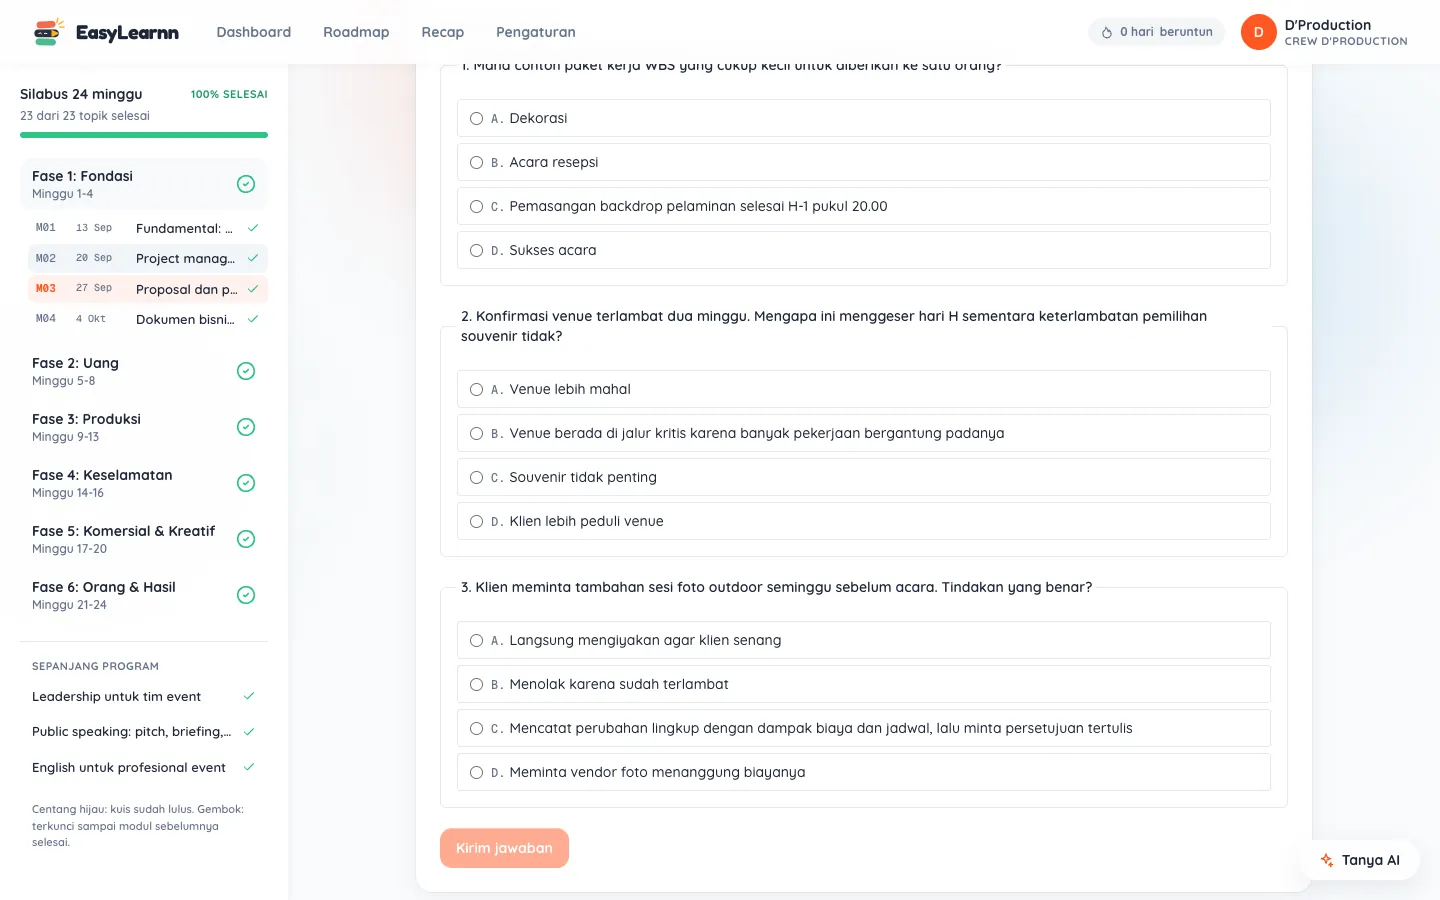Viewport: 1440px width, 900px height.
Task: Open the Roadmap menu item
Action: [356, 32]
